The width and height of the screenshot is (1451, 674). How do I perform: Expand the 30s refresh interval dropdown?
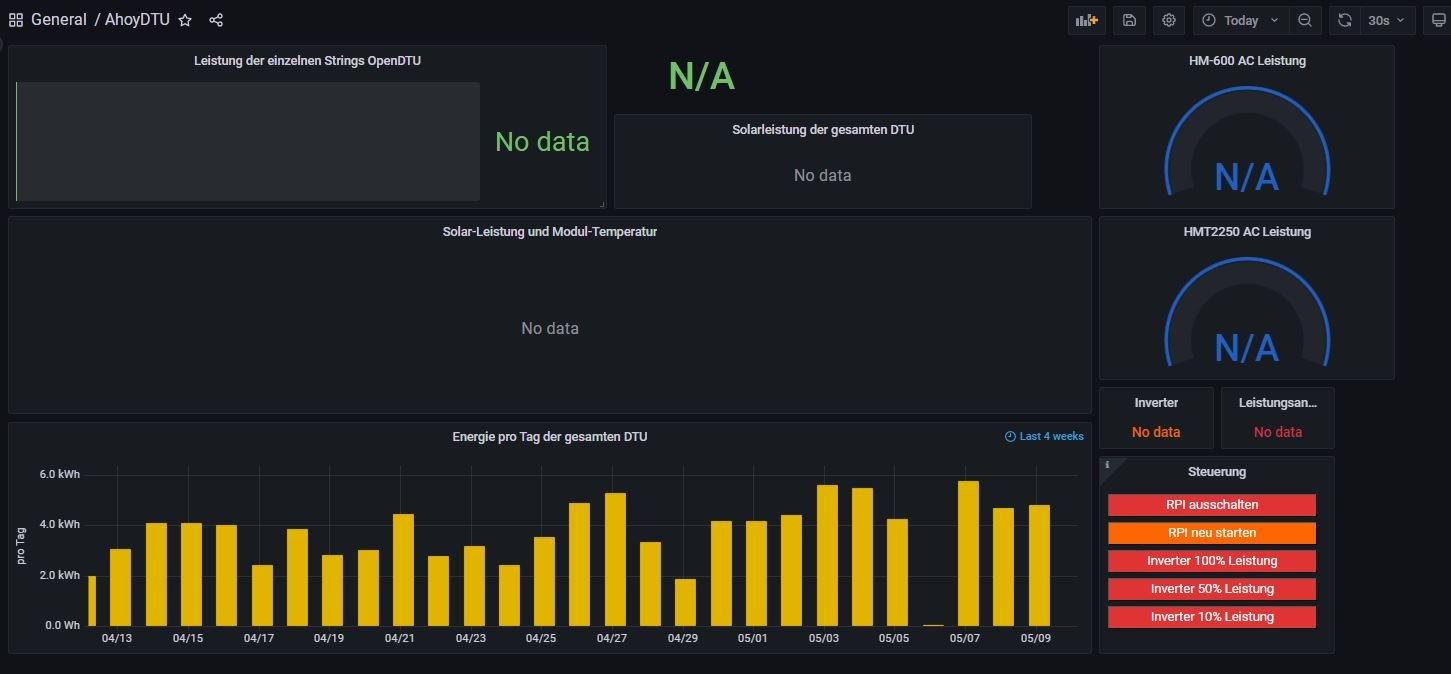click(x=1387, y=20)
